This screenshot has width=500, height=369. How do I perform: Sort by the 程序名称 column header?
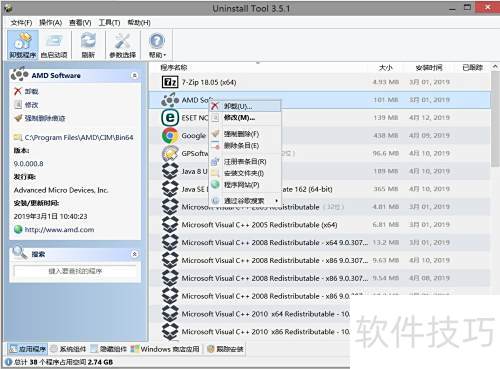pyautogui.click(x=174, y=67)
